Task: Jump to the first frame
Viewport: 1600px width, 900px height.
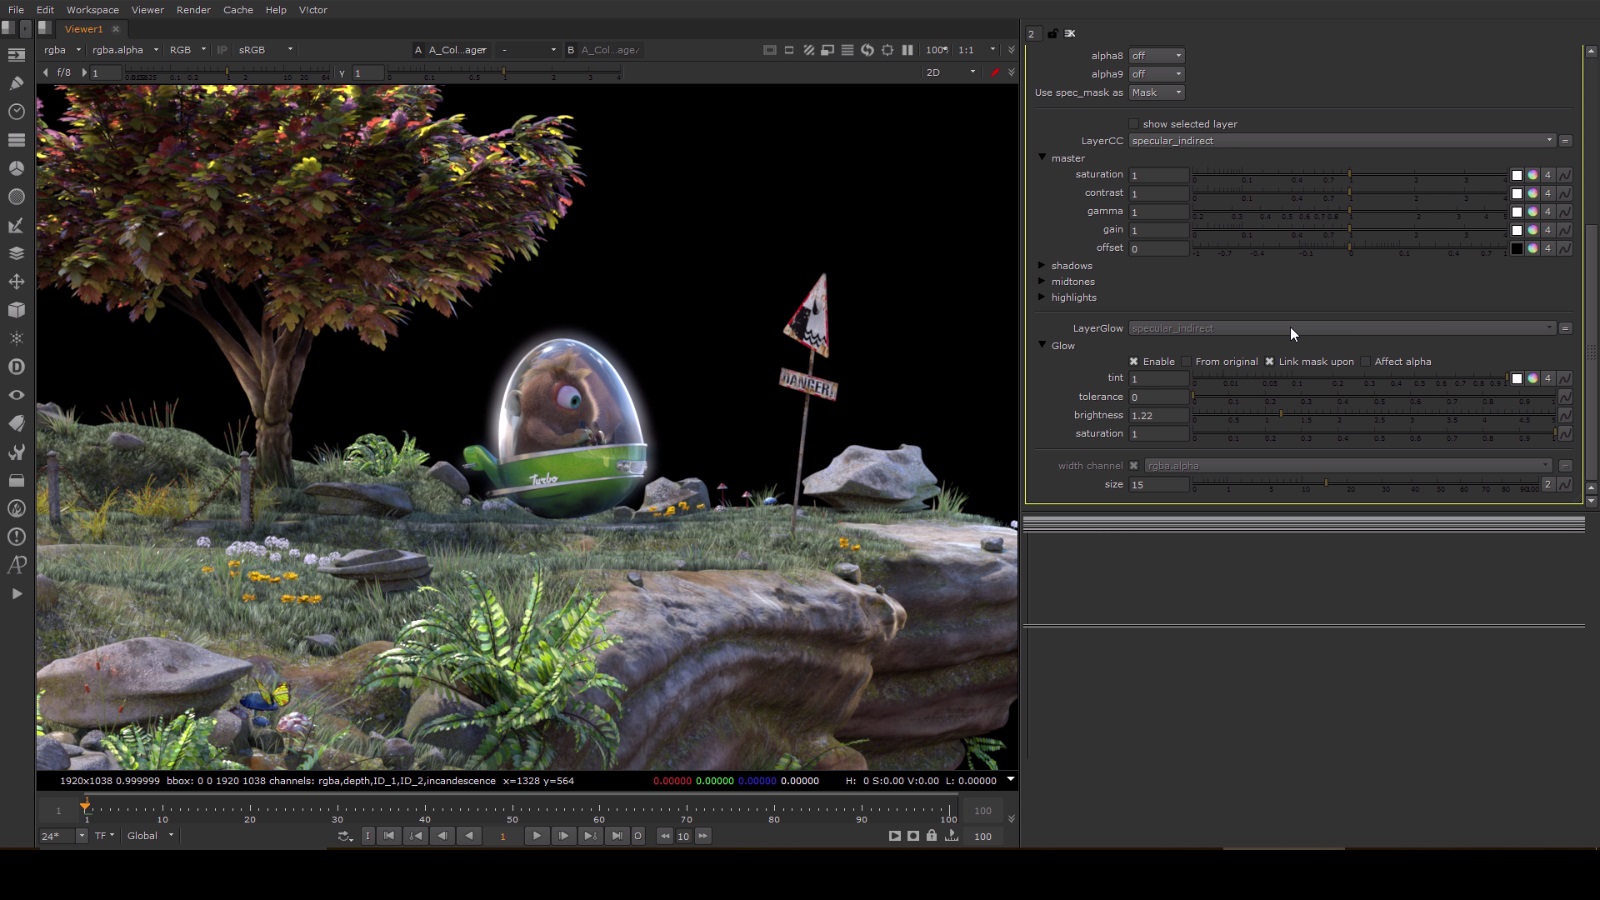Action: click(x=389, y=836)
